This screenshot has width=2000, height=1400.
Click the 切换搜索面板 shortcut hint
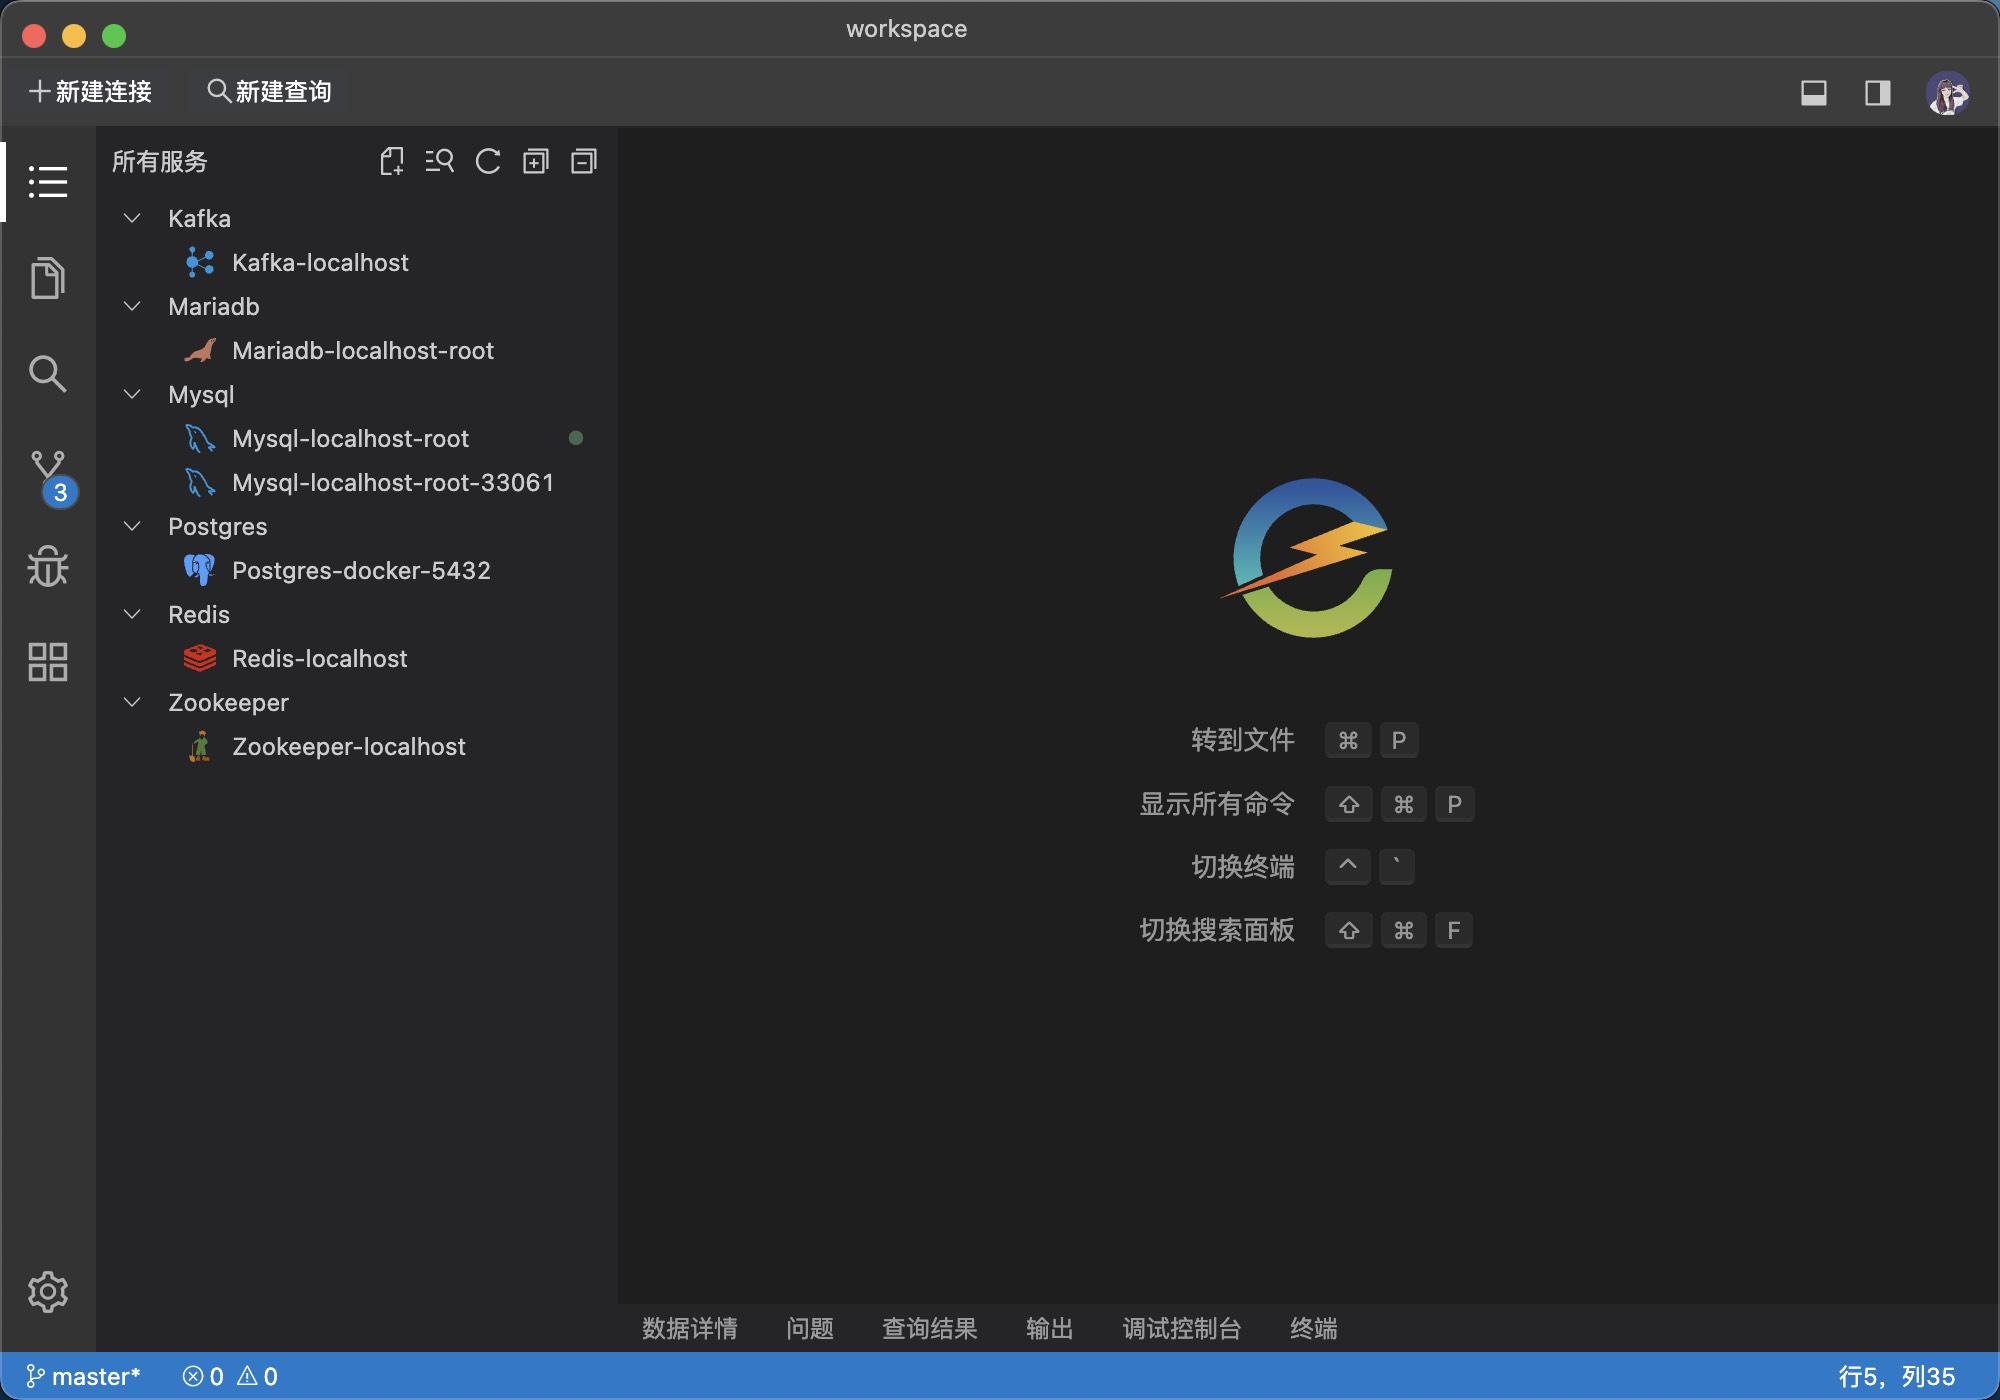tap(1217, 930)
